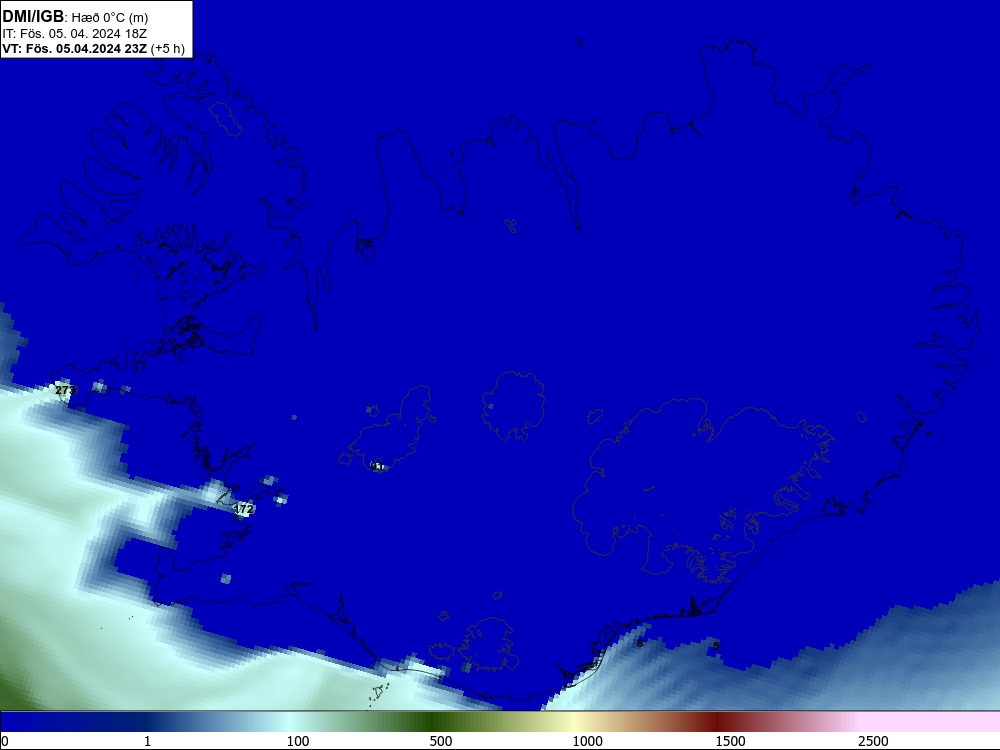The height and width of the screenshot is (750, 1000).
Task: Click the '500' label on the colour scale
Action: point(441,741)
